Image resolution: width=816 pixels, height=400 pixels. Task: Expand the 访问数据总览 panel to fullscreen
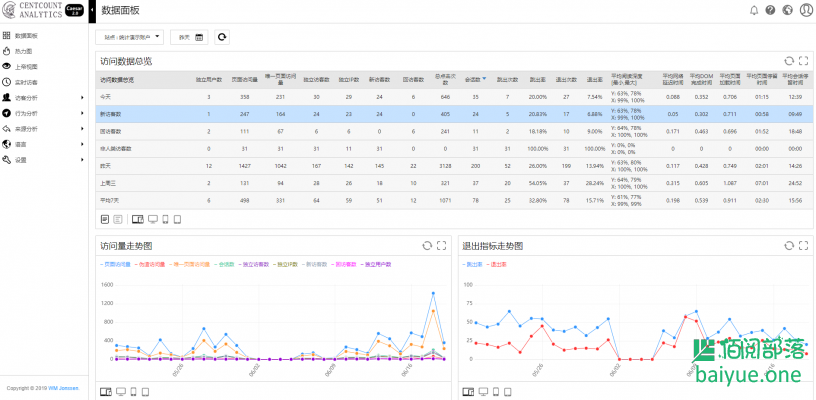coord(804,61)
